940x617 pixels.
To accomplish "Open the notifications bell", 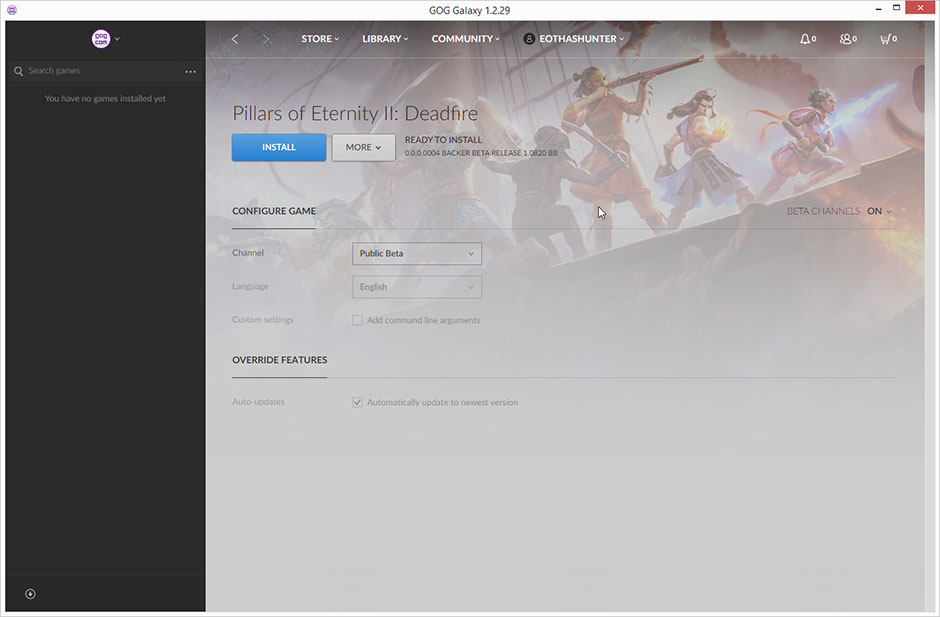I will [x=808, y=39].
